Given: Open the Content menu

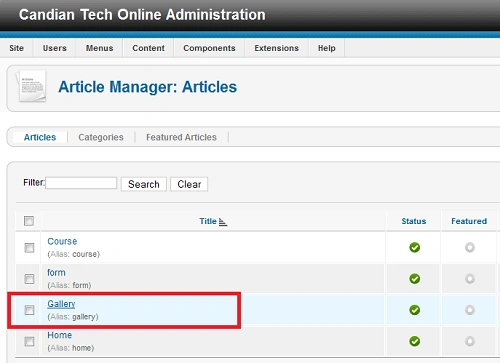Looking at the screenshot, I should 148,48.
